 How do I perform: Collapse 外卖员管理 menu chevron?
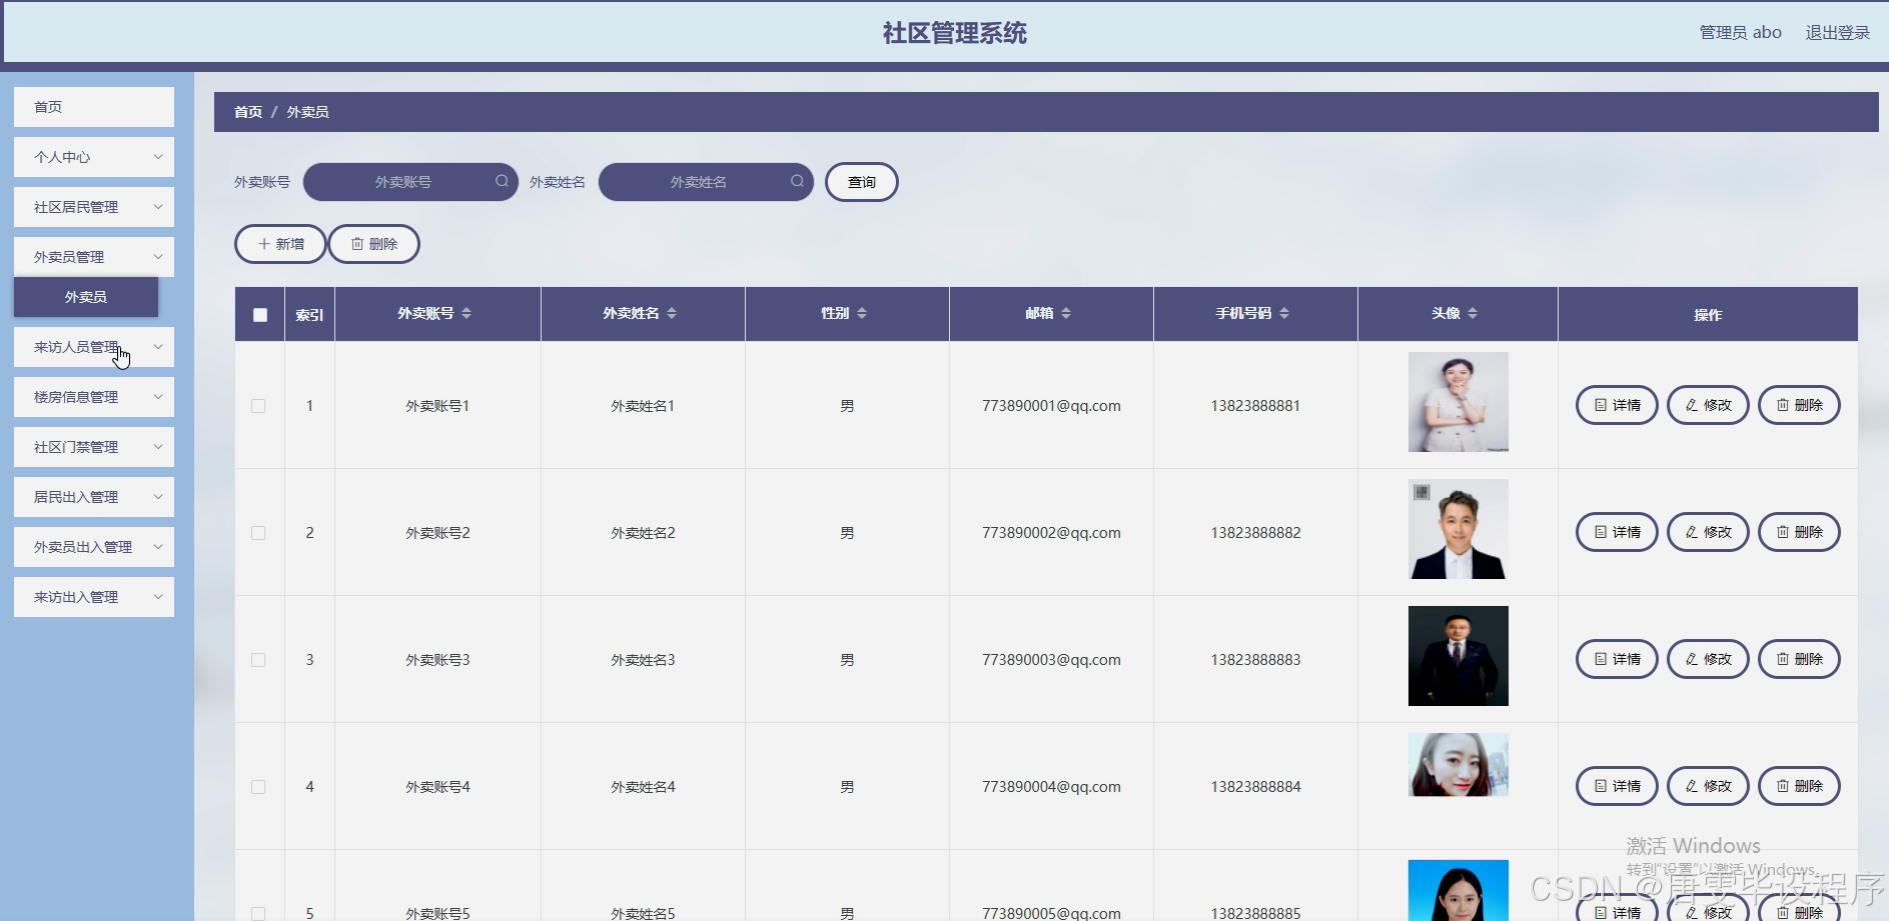tap(158, 257)
